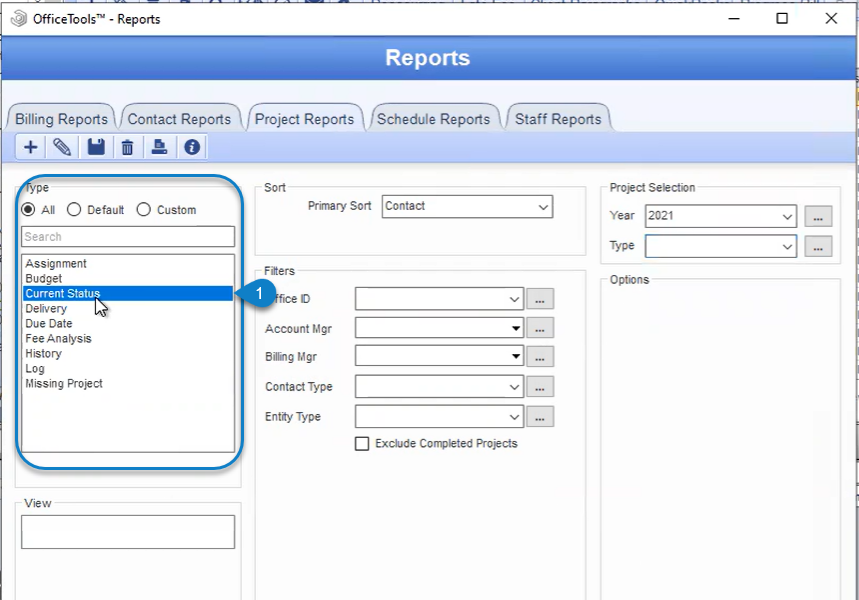Open the Staff Reports tab

(558, 119)
